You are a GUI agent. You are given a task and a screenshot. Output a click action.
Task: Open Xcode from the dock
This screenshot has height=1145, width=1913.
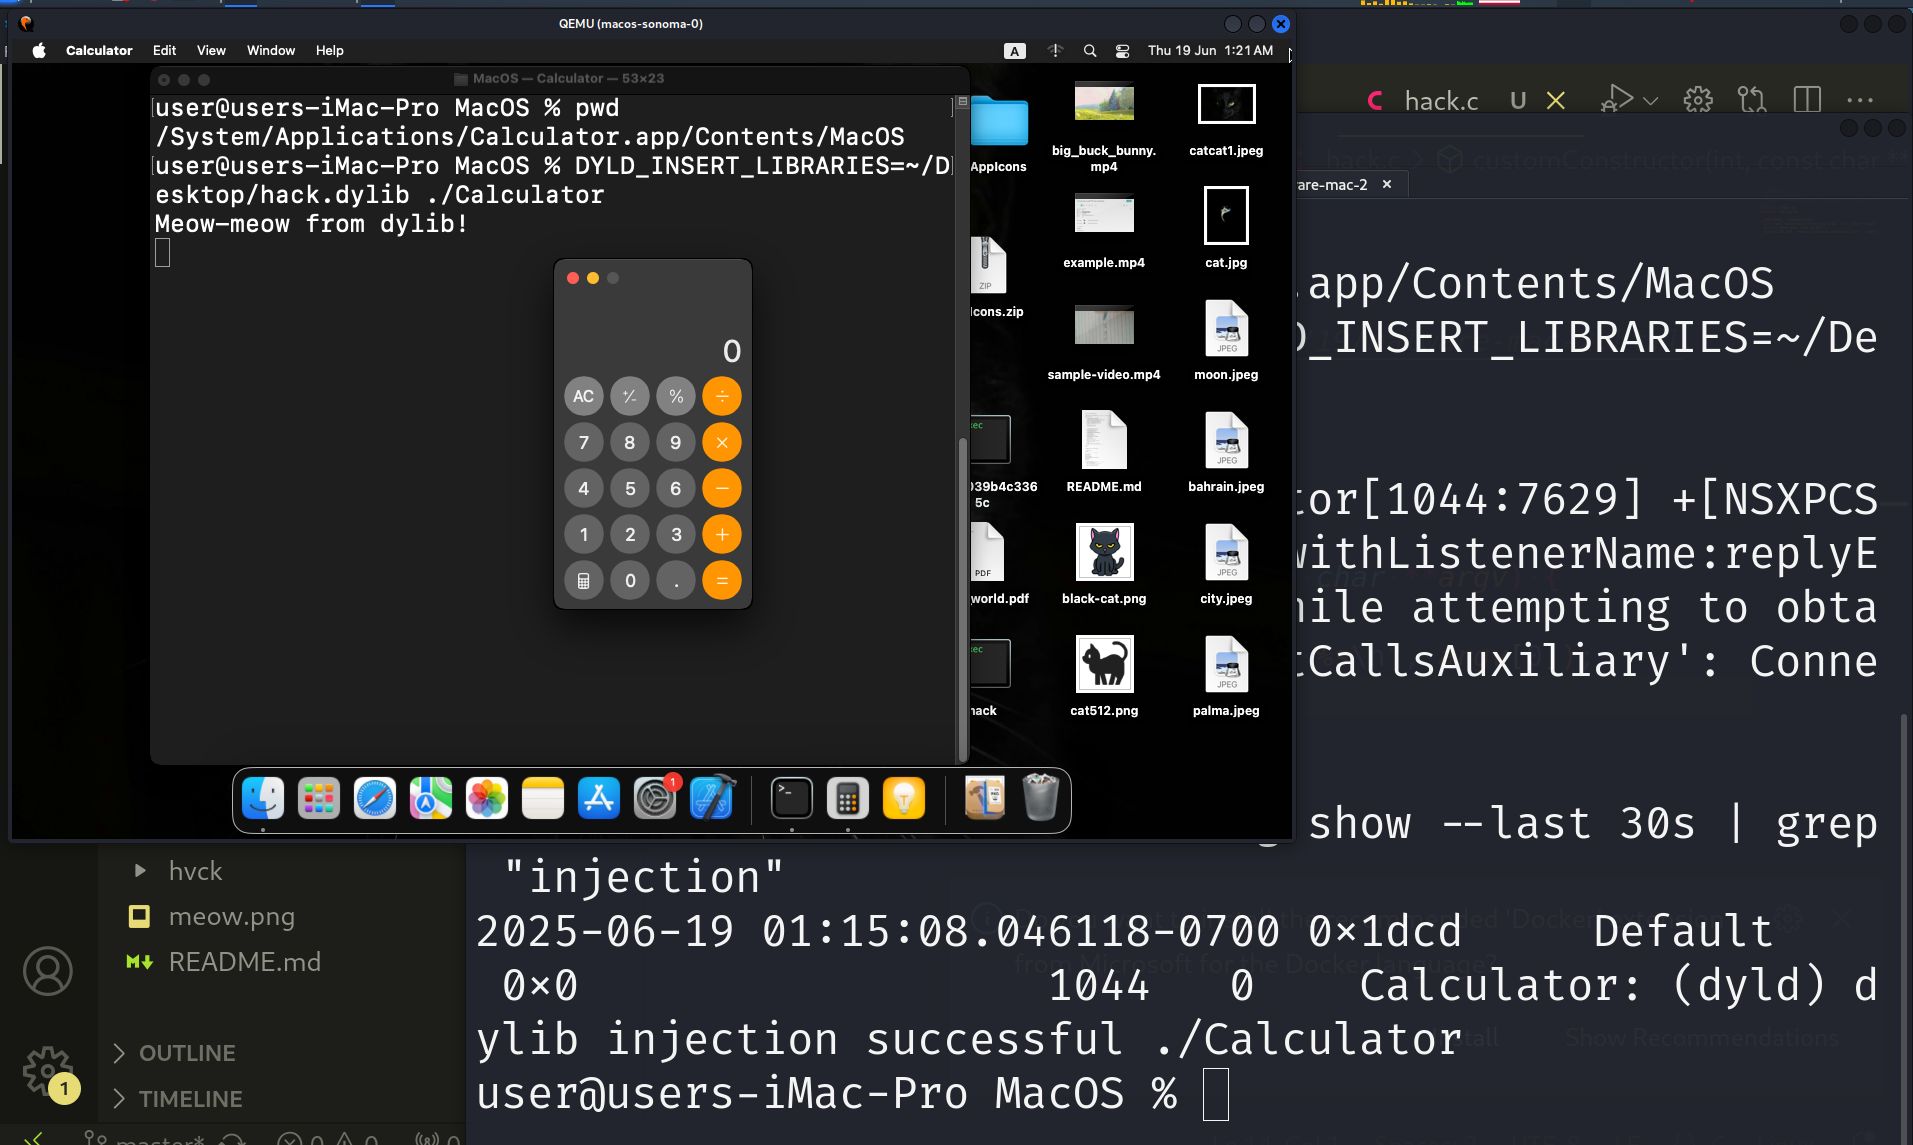point(711,799)
